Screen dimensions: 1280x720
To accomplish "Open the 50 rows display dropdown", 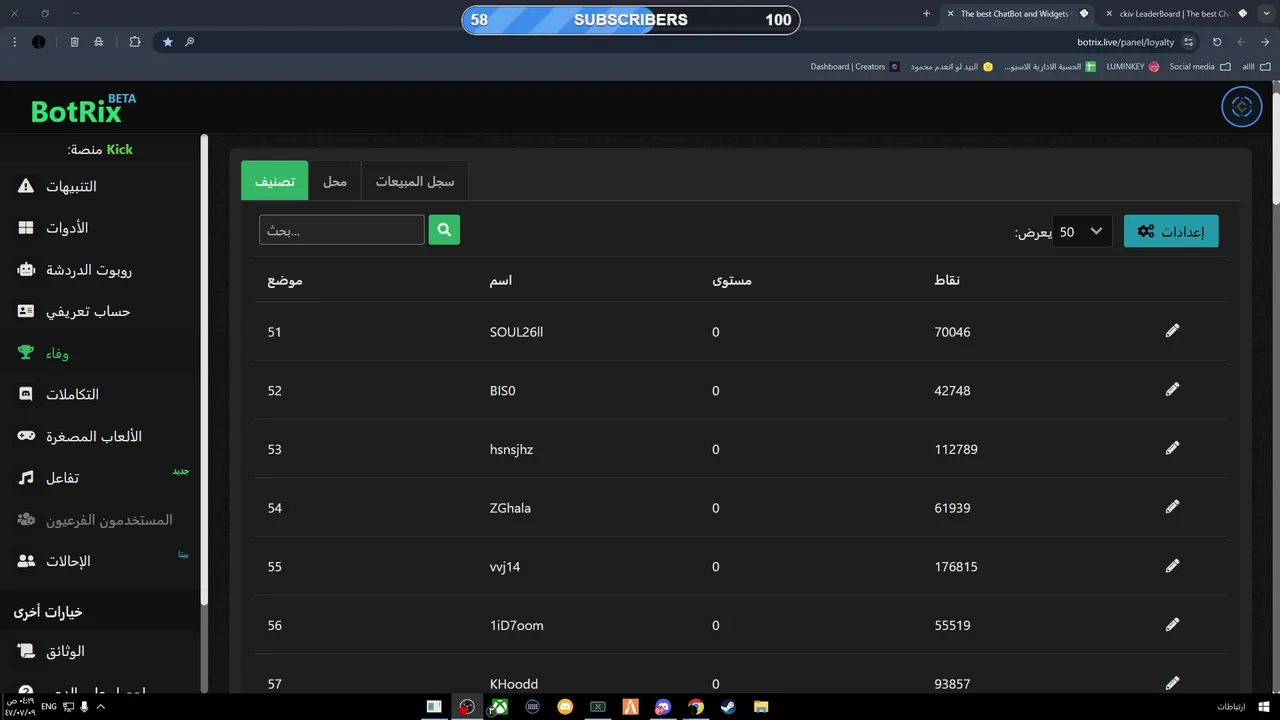I will (1082, 232).
